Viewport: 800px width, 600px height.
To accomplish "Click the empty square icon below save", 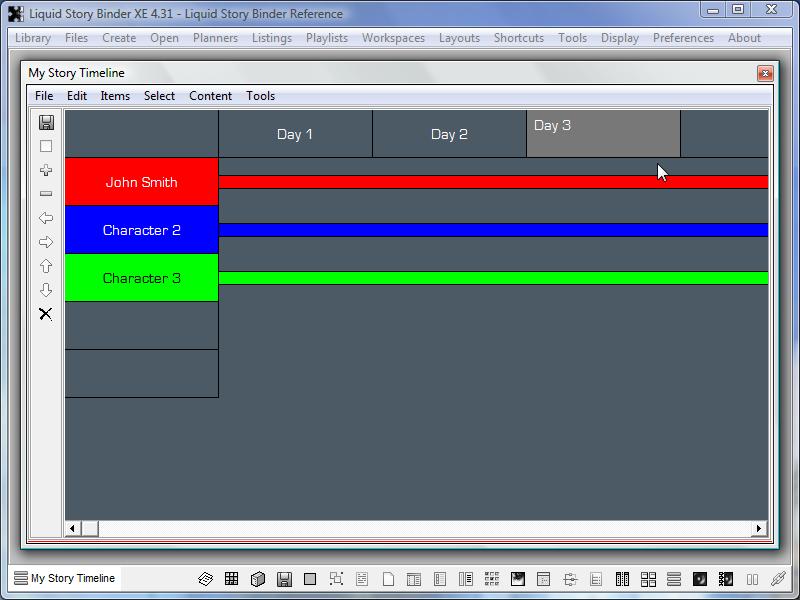I will [x=46, y=146].
